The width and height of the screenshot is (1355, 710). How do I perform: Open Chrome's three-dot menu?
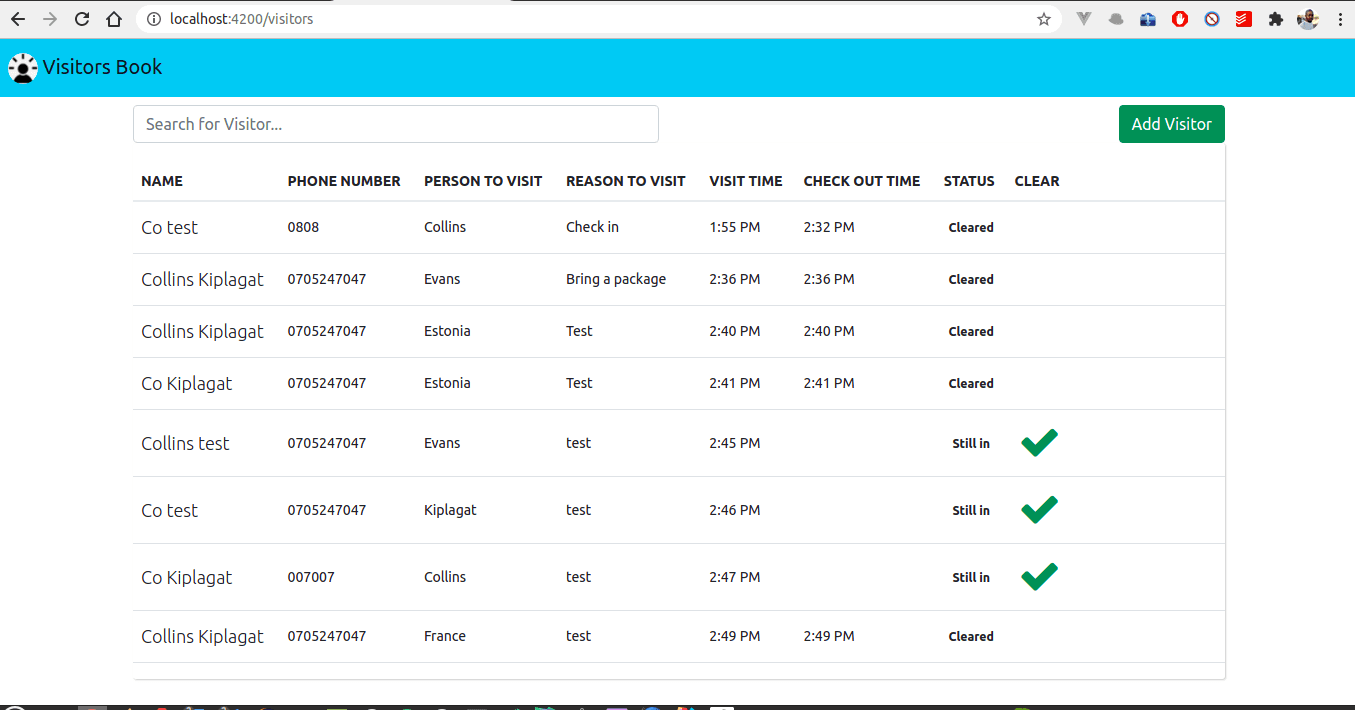(1339, 19)
